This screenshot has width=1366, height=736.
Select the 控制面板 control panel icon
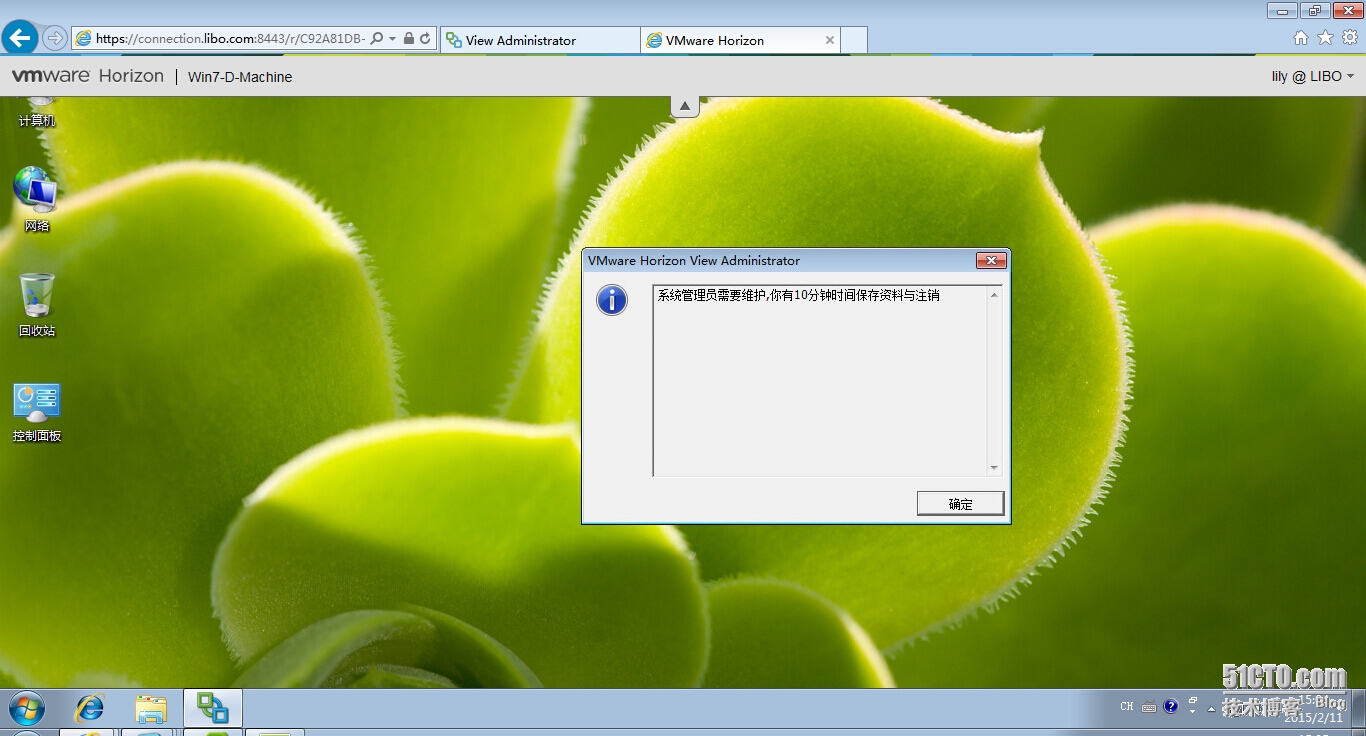tap(37, 412)
